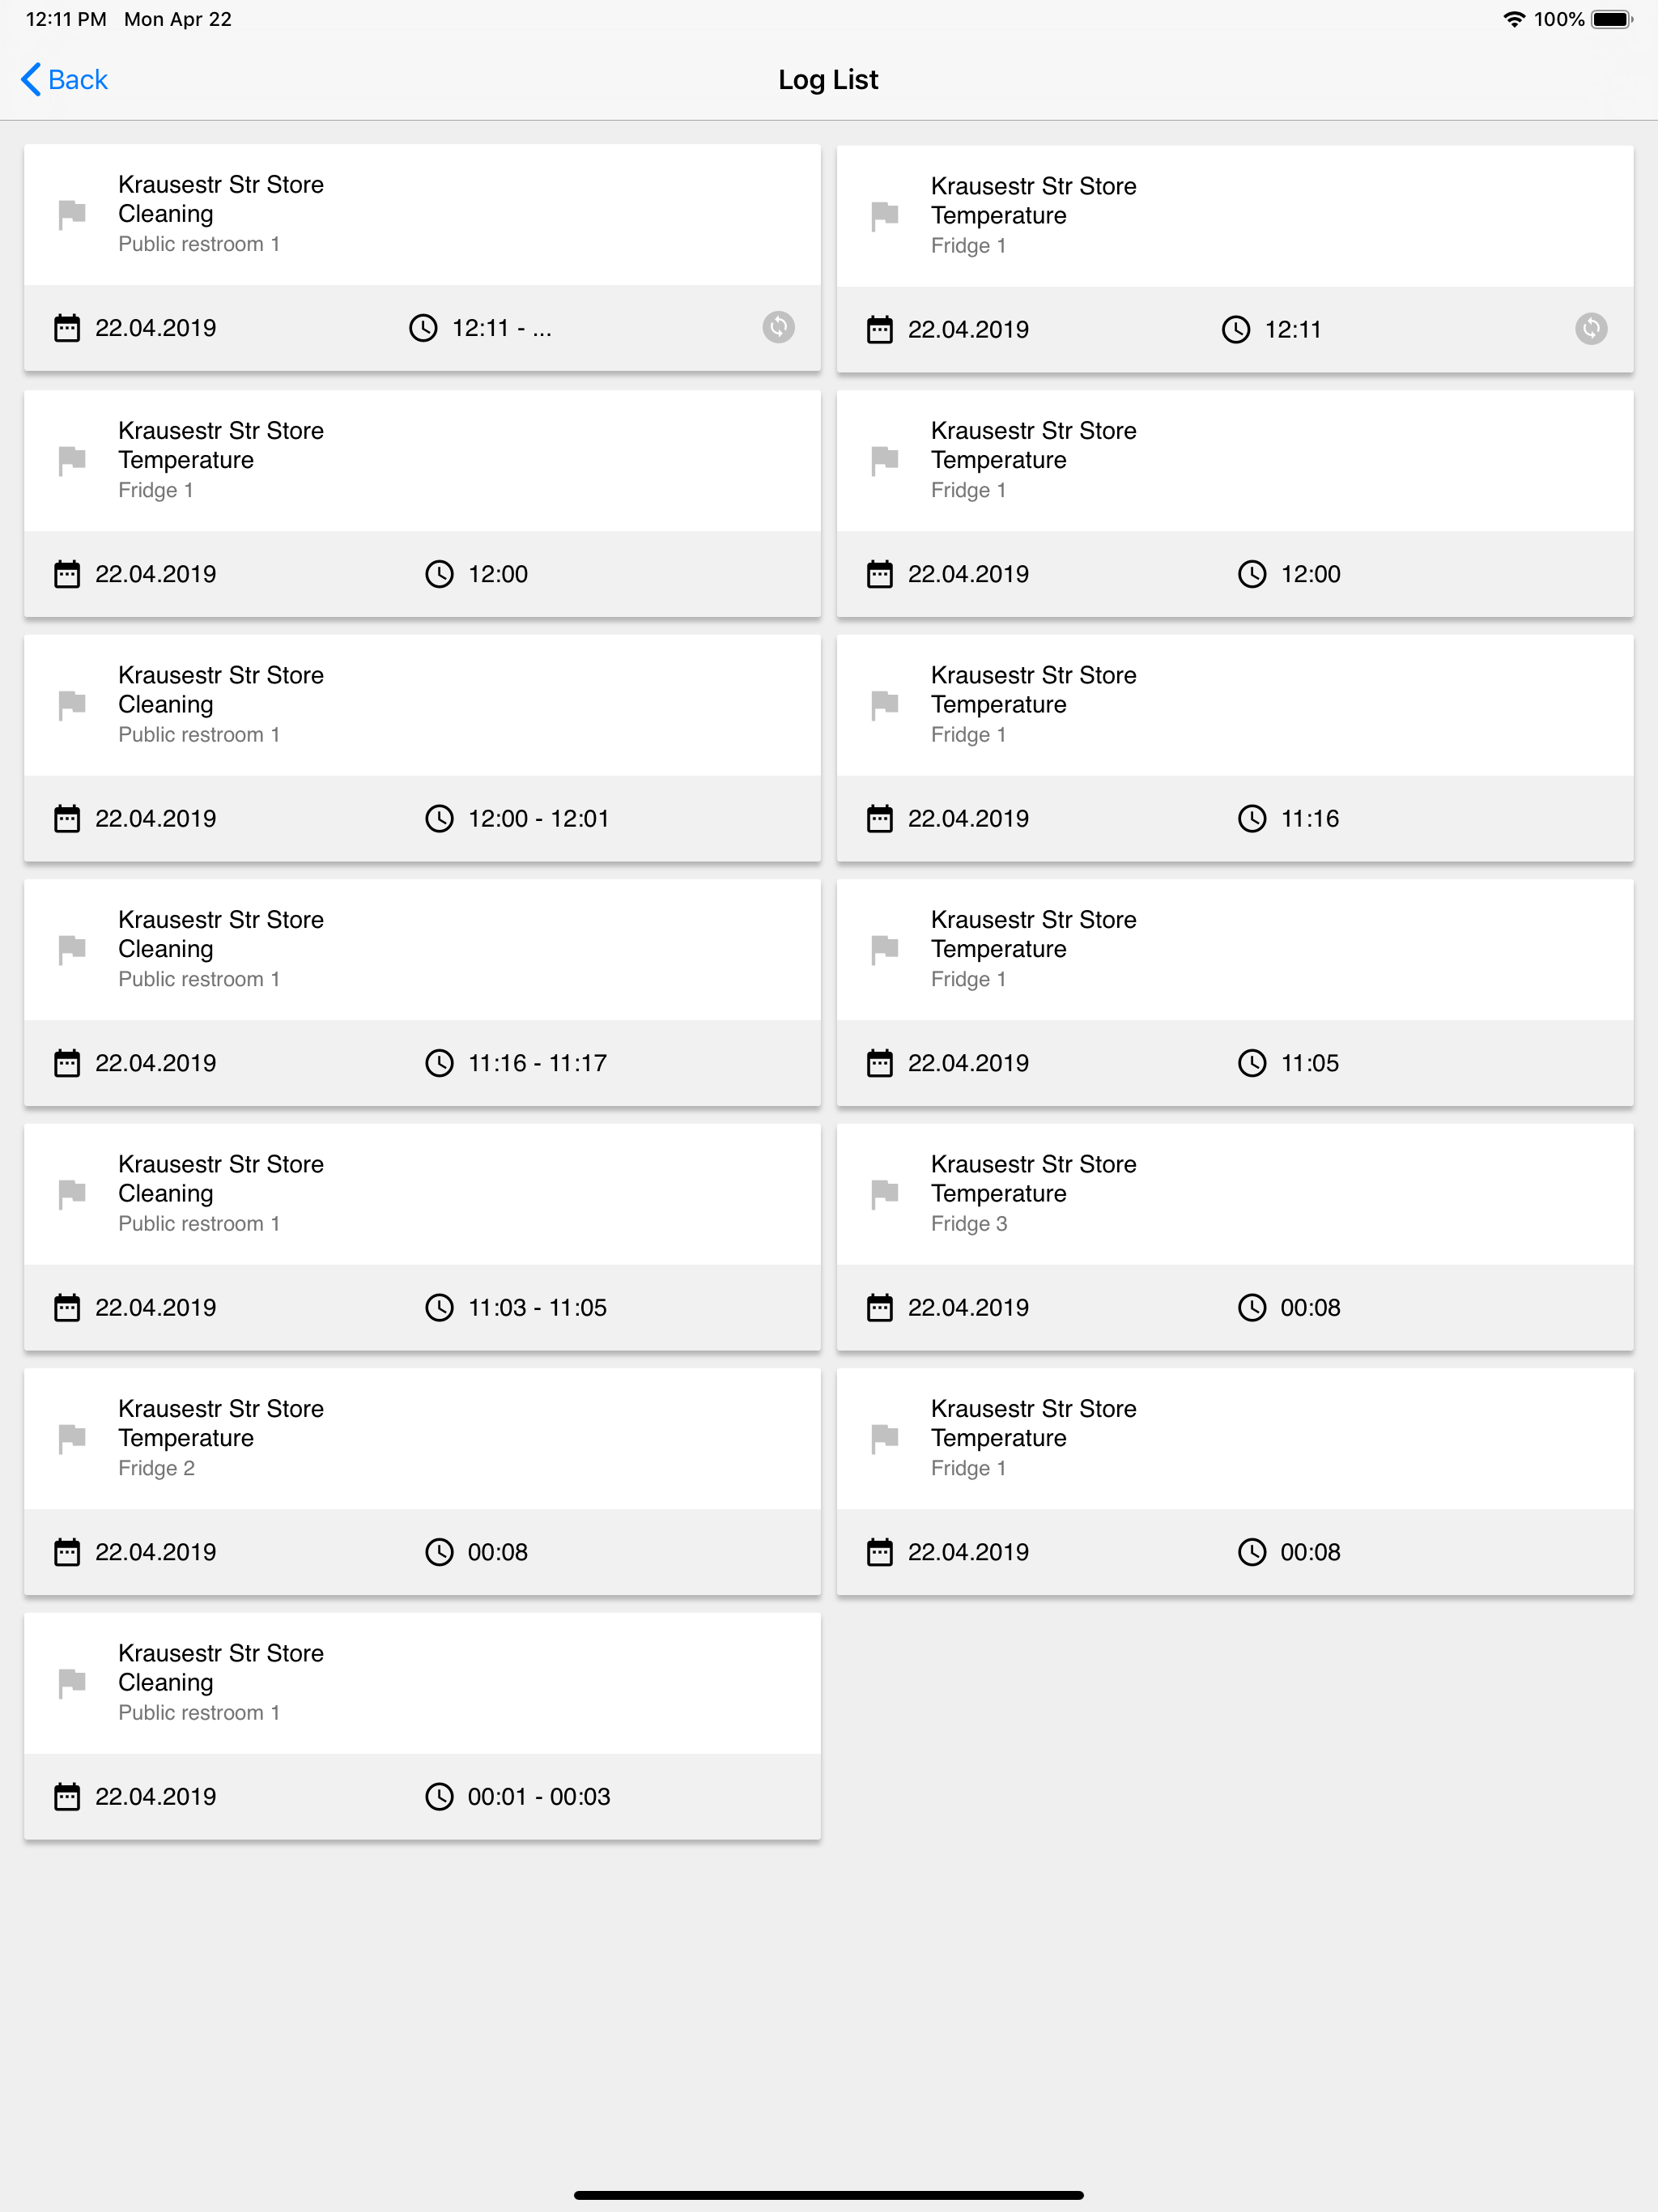Open Cleaning log from 12:00 - 12:01
The height and width of the screenshot is (2212, 1658).
click(x=422, y=748)
